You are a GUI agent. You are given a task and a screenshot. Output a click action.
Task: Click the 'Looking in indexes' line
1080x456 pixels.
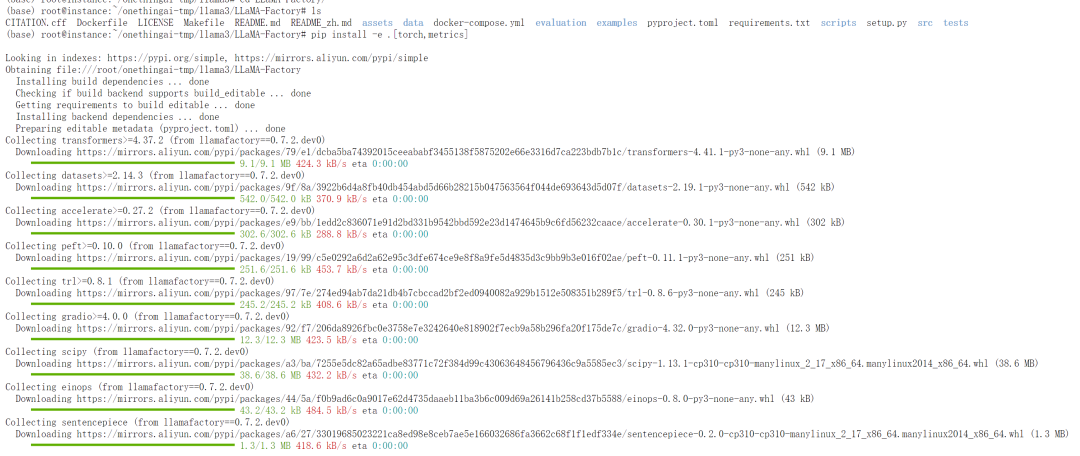pyautogui.click(x=216, y=58)
